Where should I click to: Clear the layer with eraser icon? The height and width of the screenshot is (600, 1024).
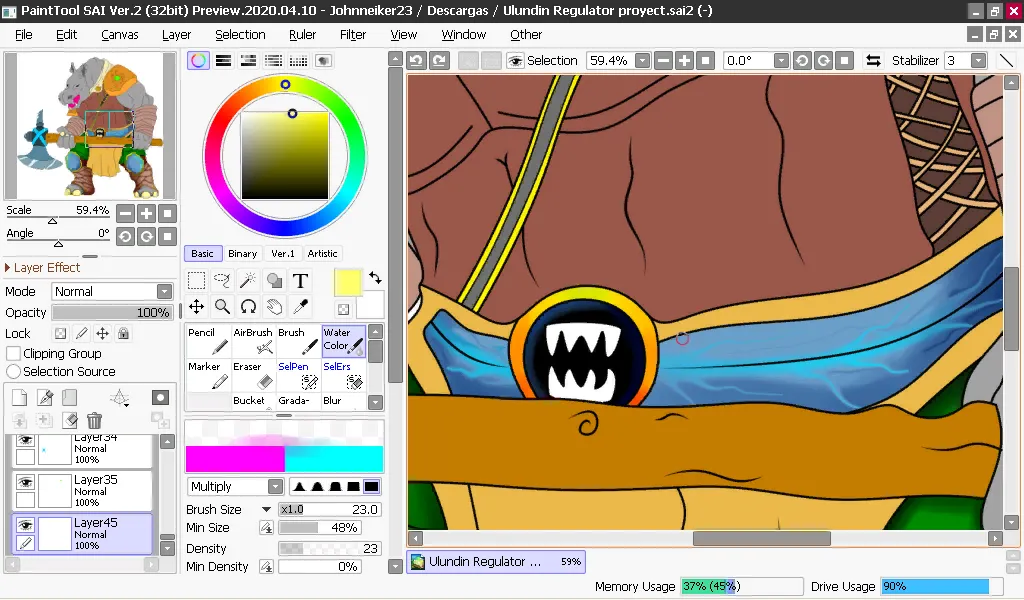(x=69, y=420)
